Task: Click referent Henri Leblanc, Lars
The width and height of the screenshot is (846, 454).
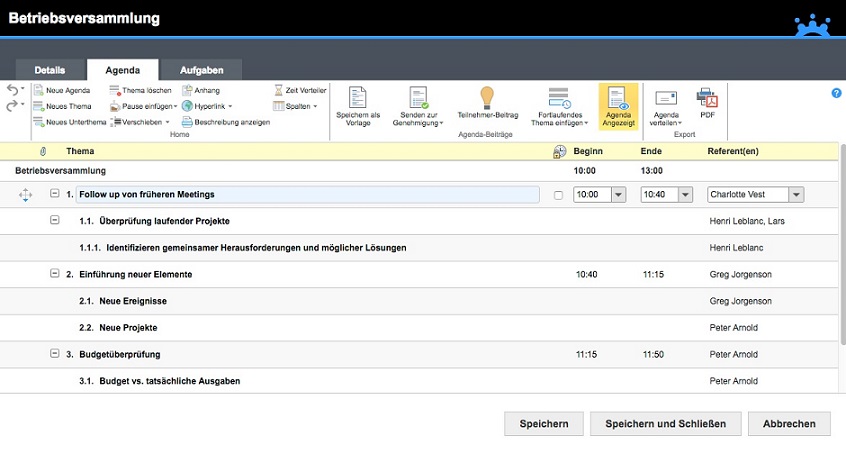Action: point(747,221)
